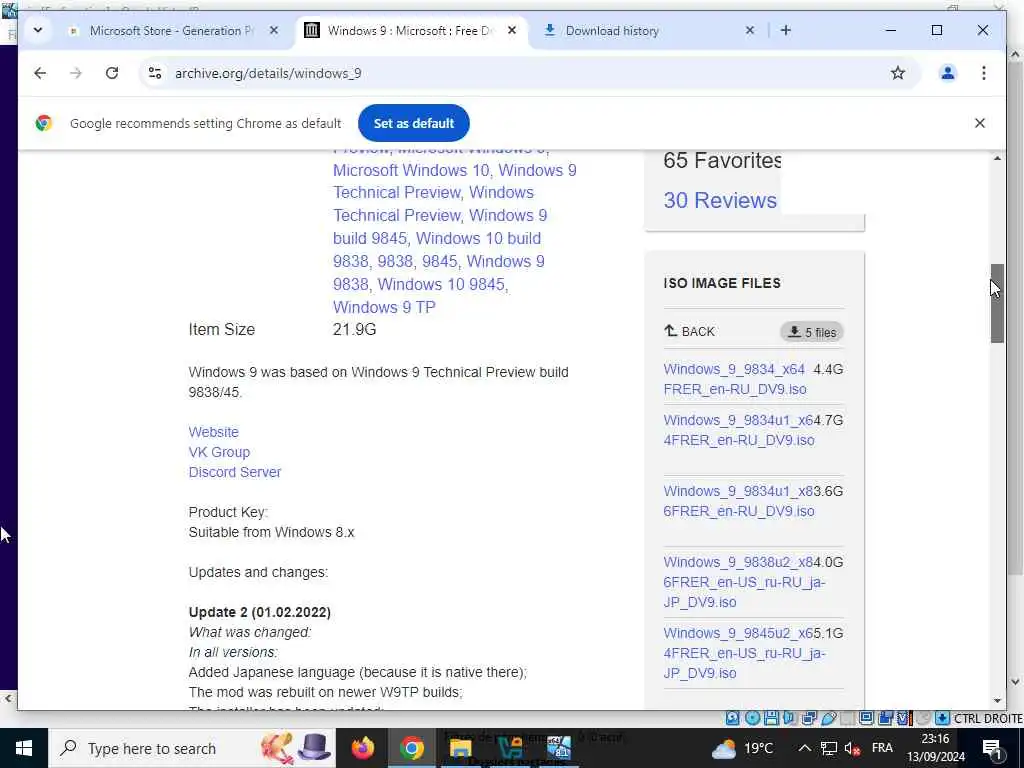This screenshot has height=768, width=1024.
Task: Close the Download history tab
Action: [750, 31]
